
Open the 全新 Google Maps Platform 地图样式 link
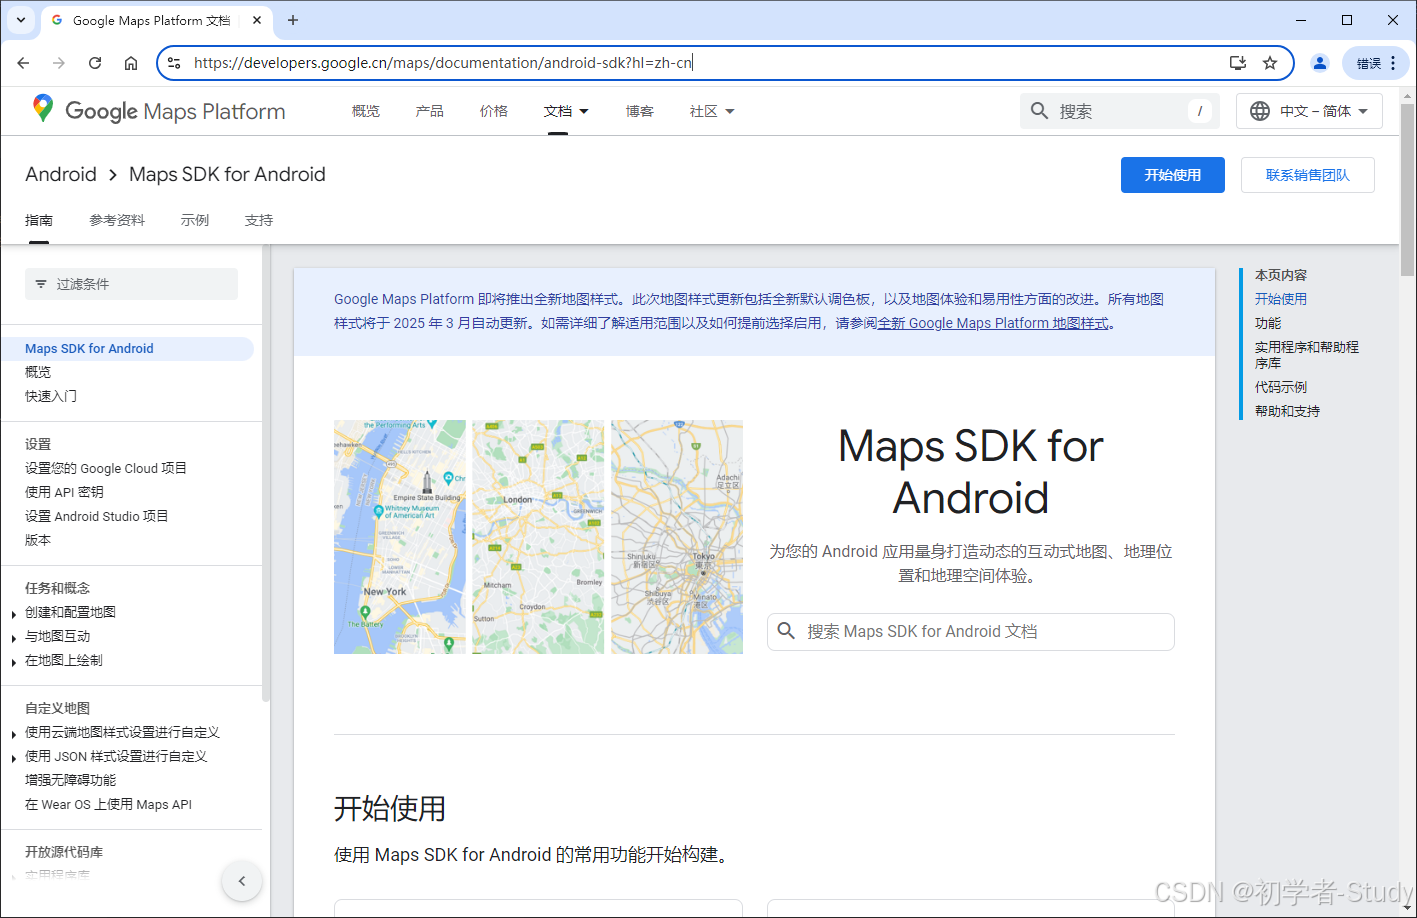coord(993,323)
